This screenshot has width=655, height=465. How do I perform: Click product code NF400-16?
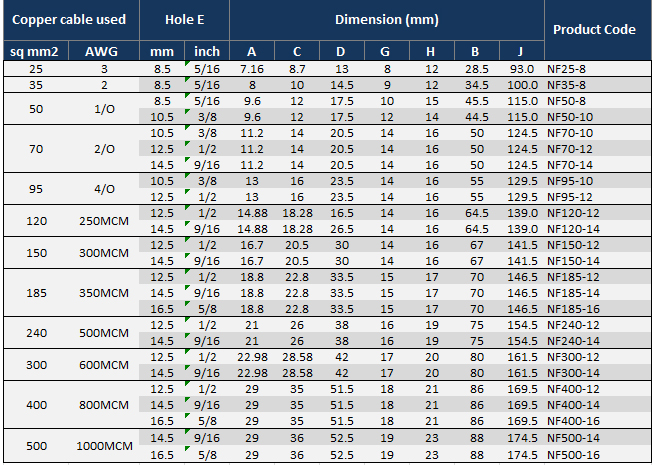click(x=573, y=421)
